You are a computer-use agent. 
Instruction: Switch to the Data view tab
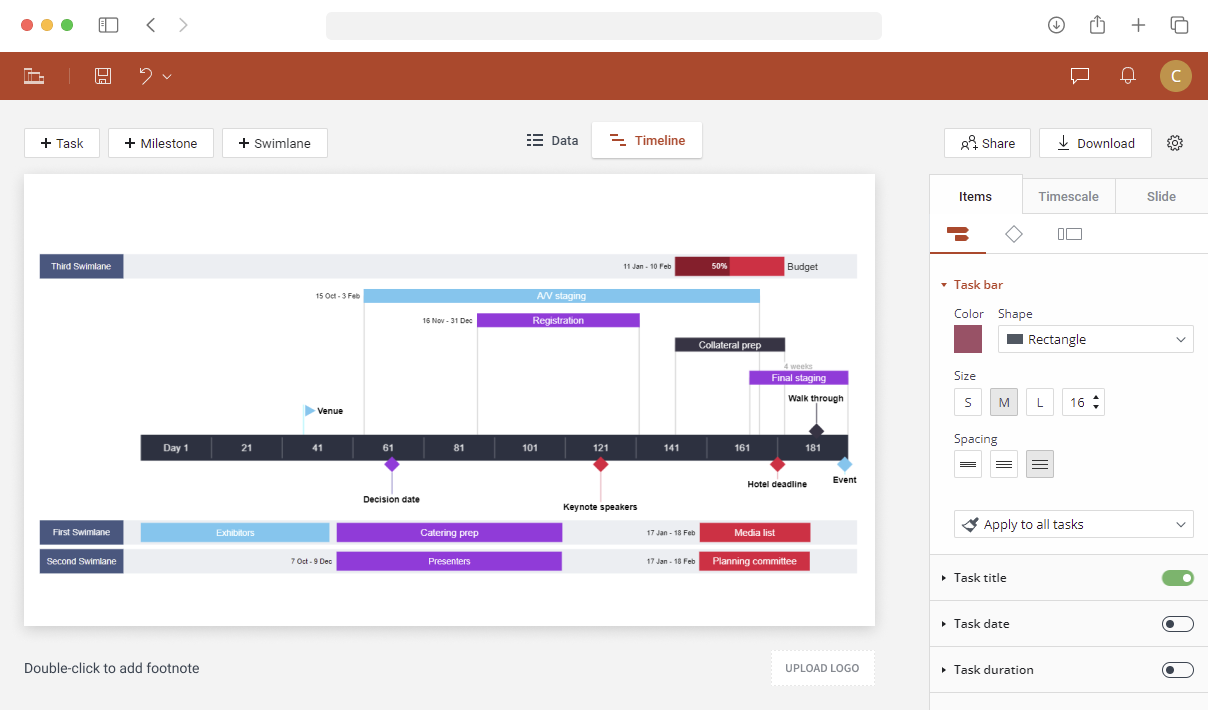pyautogui.click(x=553, y=141)
